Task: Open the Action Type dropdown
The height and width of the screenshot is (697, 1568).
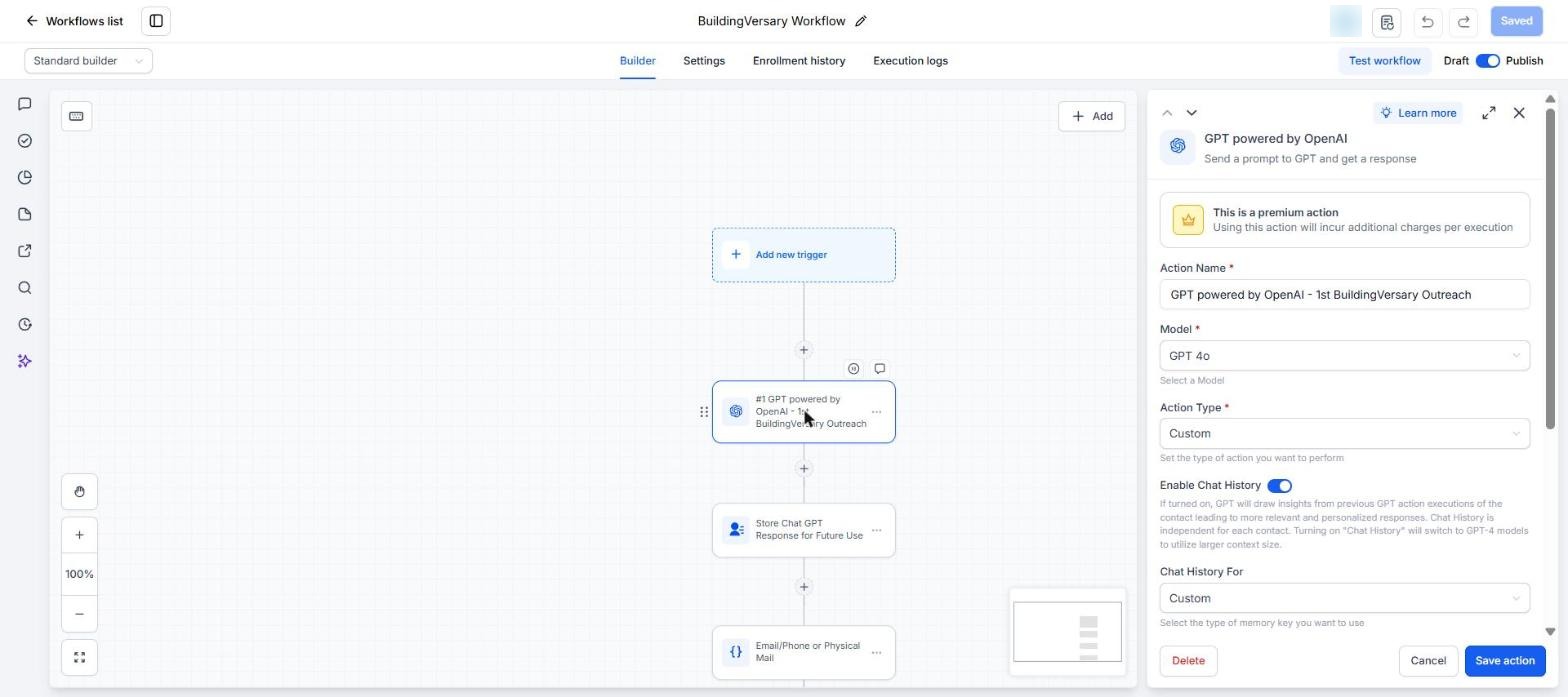Action: tap(1344, 434)
